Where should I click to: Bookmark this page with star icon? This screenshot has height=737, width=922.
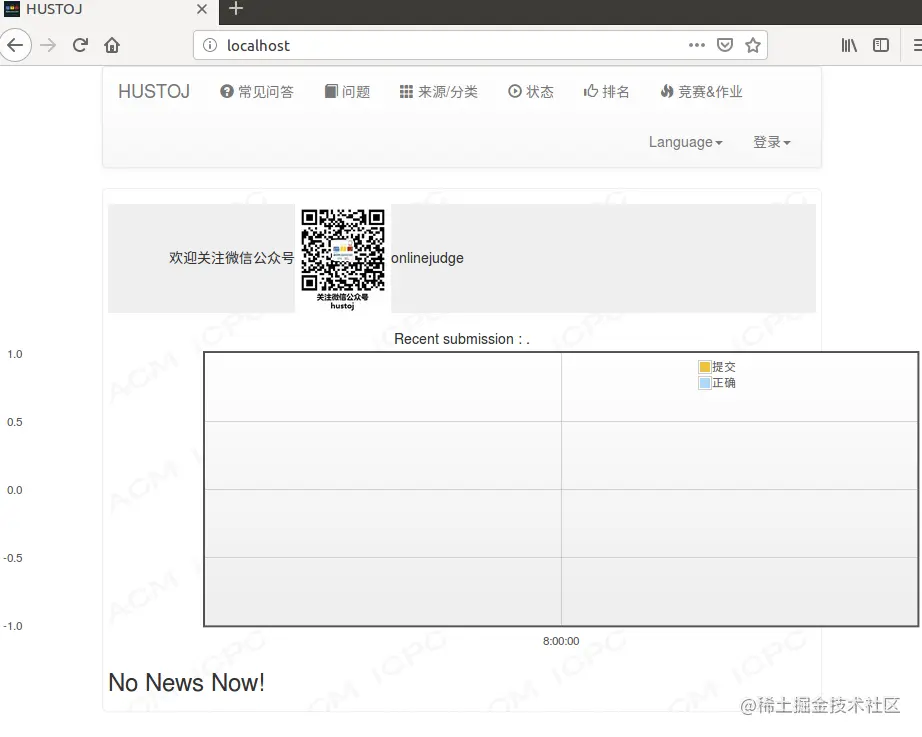[753, 45]
